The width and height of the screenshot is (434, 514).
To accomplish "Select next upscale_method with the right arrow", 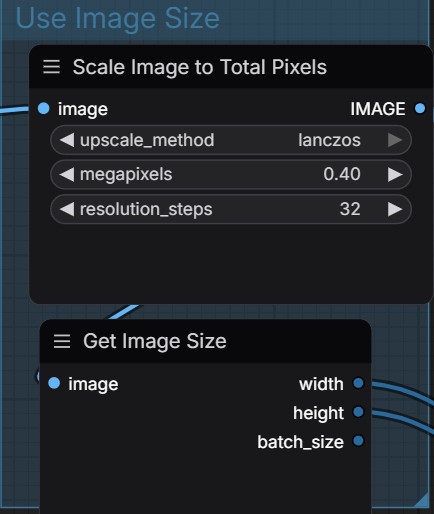I will pos(395,140).
